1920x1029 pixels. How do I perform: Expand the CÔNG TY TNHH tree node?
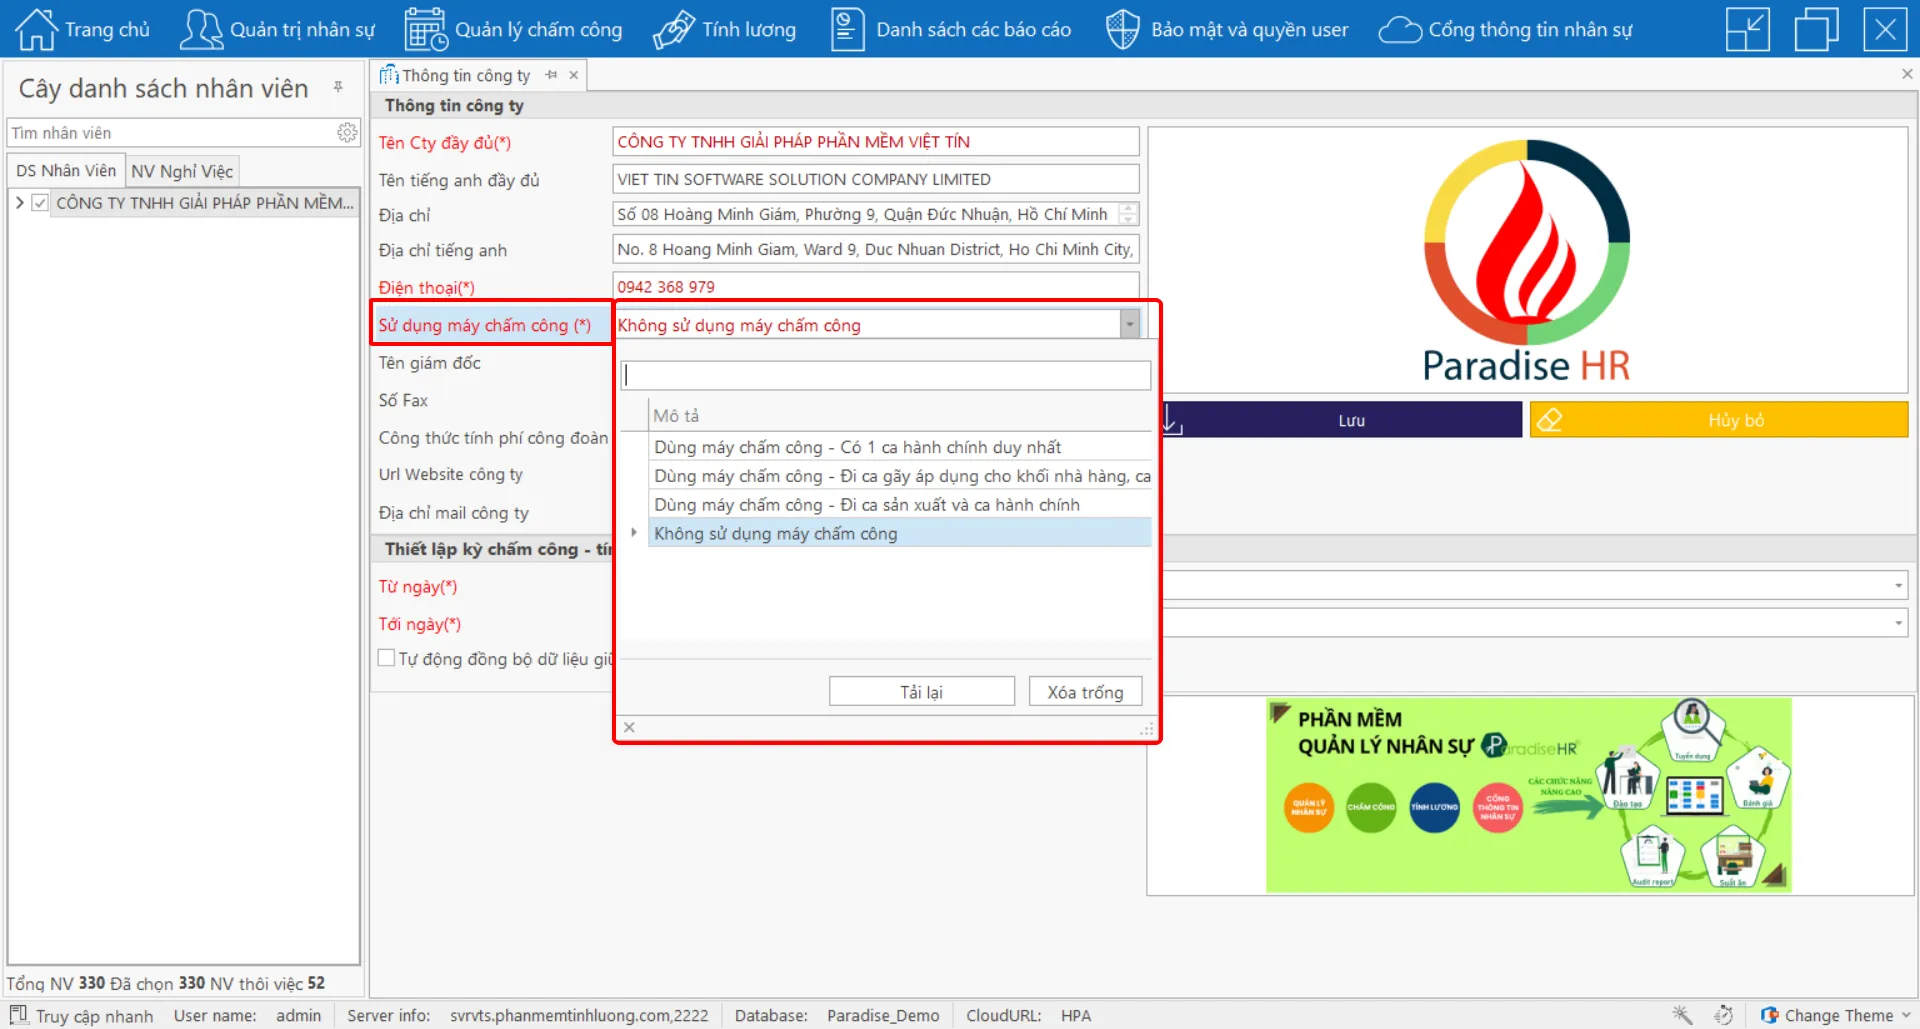[19, 203]
